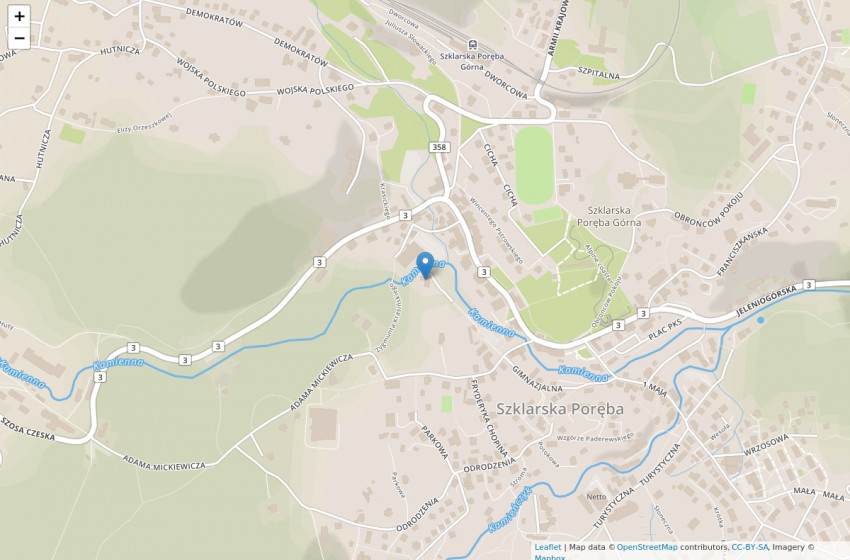Screen dimensions: 850x560
Task: Click the Netto store label
Action: tap(596, 496)
